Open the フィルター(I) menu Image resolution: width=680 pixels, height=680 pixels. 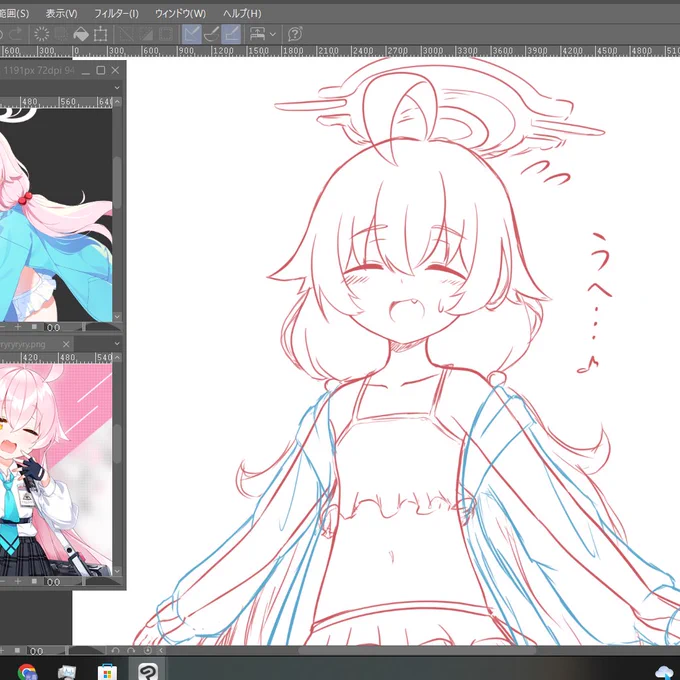coord(116,13)
